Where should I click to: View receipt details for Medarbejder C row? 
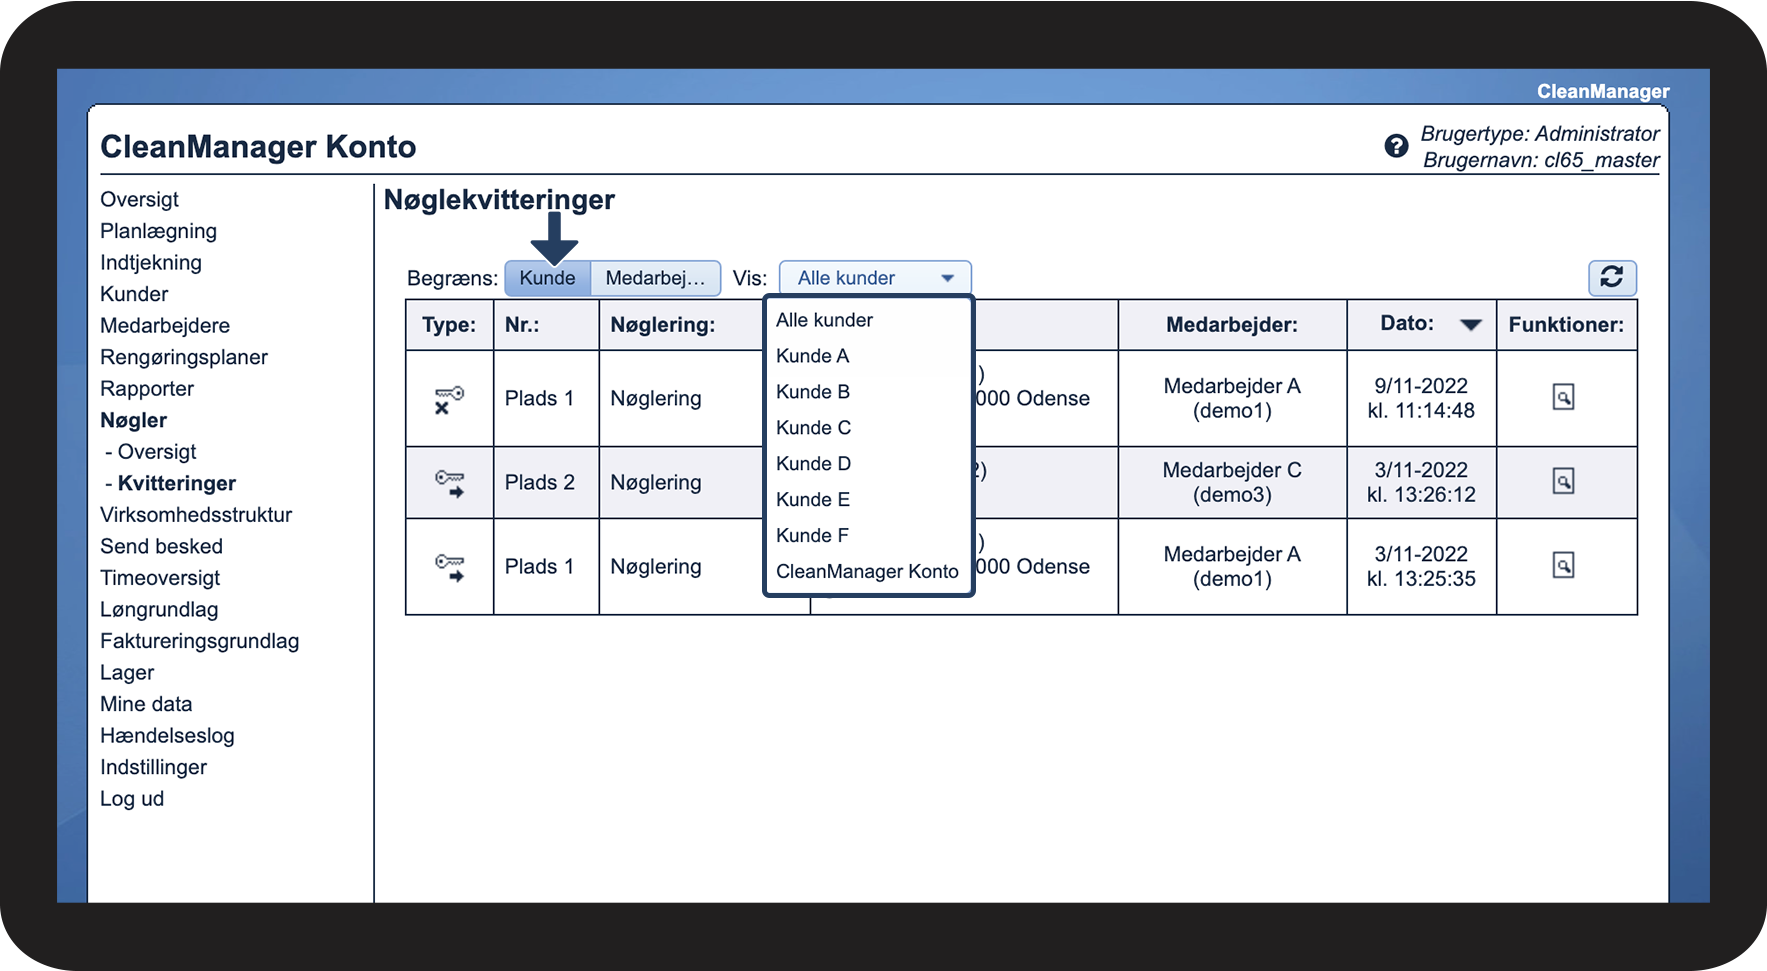click(1563, 481)
